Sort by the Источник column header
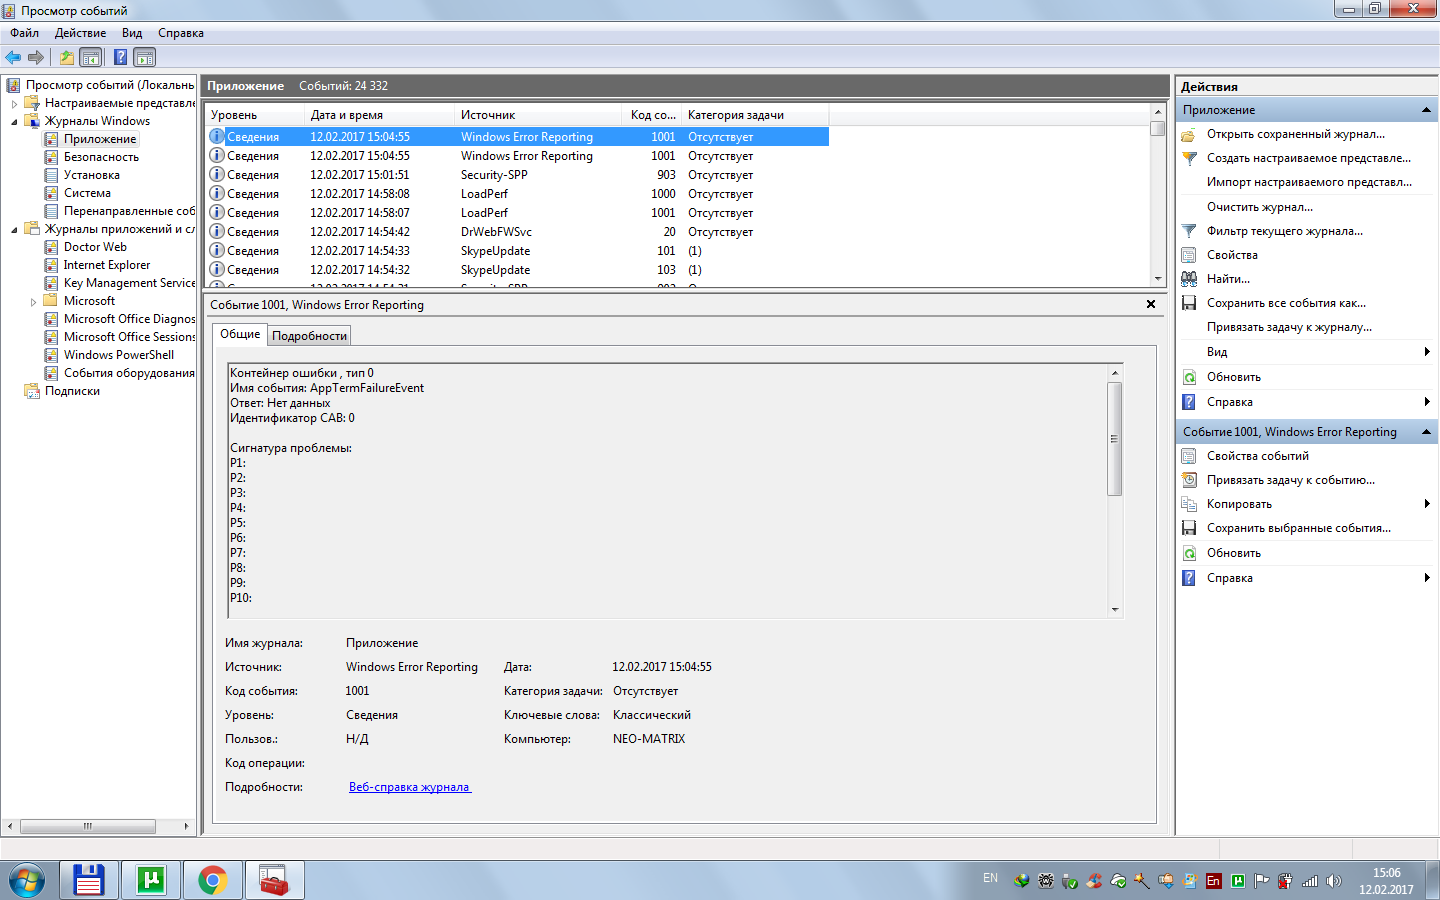 click(538, 115)
